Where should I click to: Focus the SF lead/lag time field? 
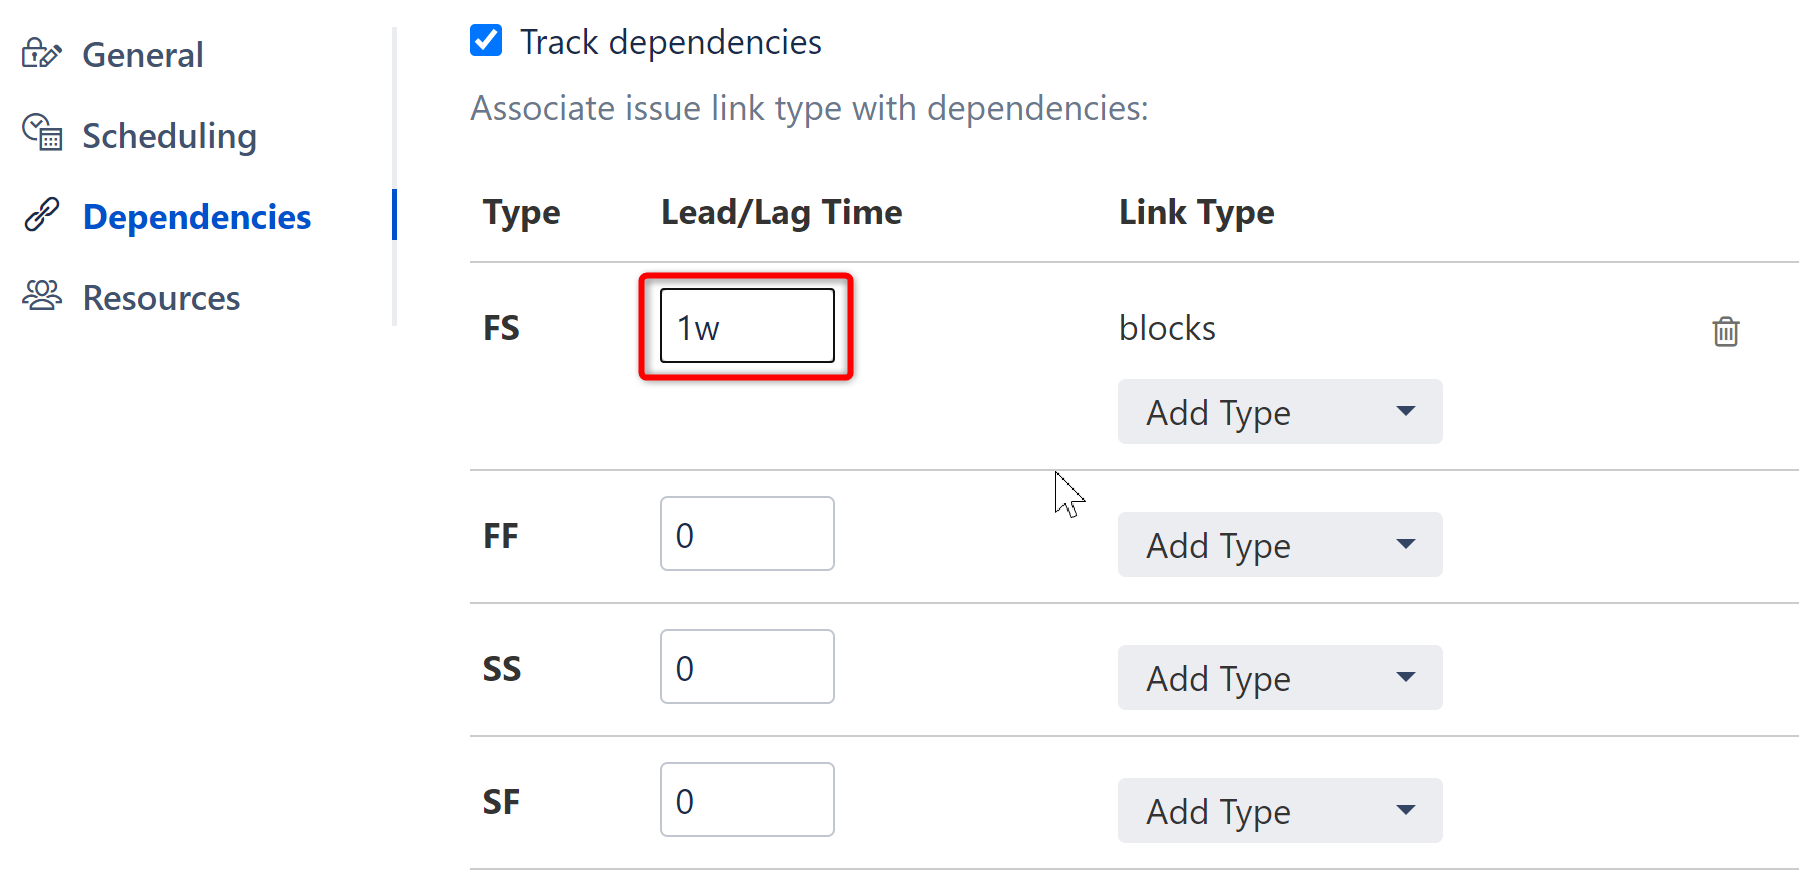point(747,800)
